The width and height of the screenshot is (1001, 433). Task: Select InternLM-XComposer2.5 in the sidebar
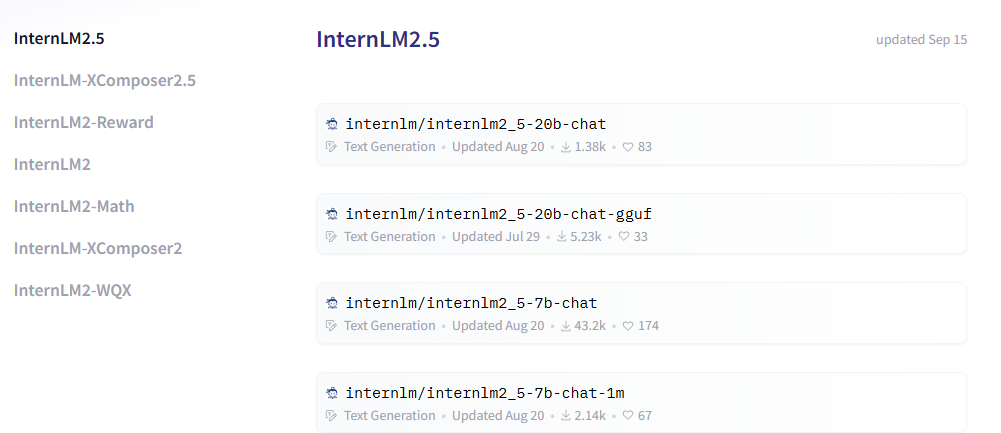[x=104, y=80]
